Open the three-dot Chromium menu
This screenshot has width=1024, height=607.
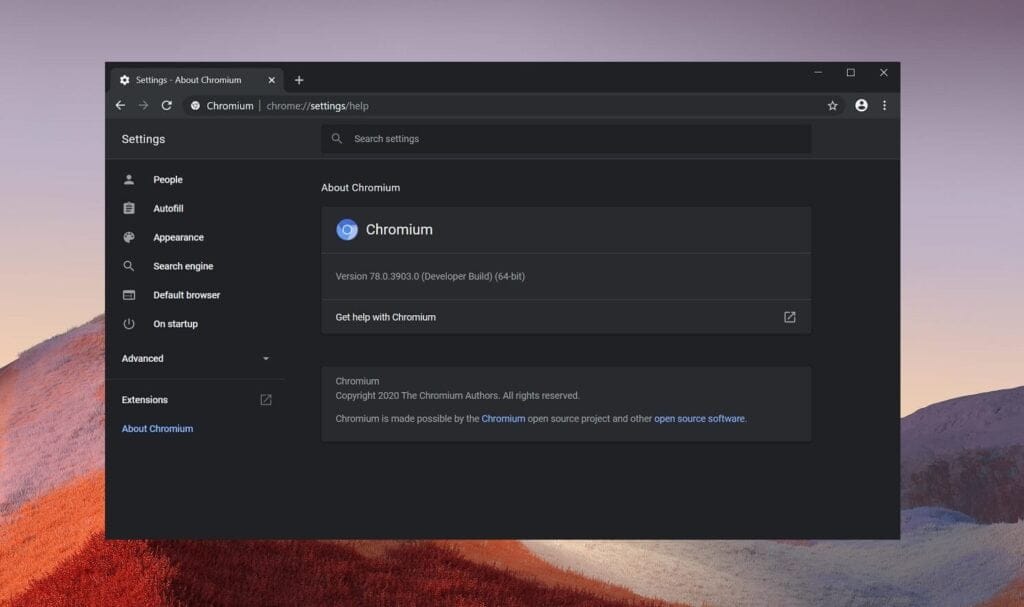(884, 105)
